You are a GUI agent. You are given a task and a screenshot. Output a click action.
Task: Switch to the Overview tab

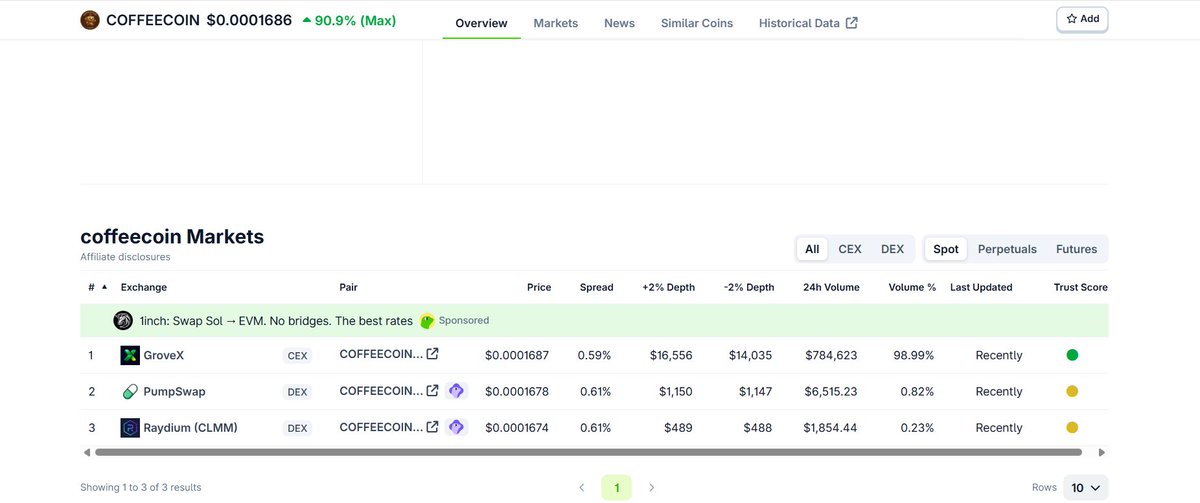[481, 22]
